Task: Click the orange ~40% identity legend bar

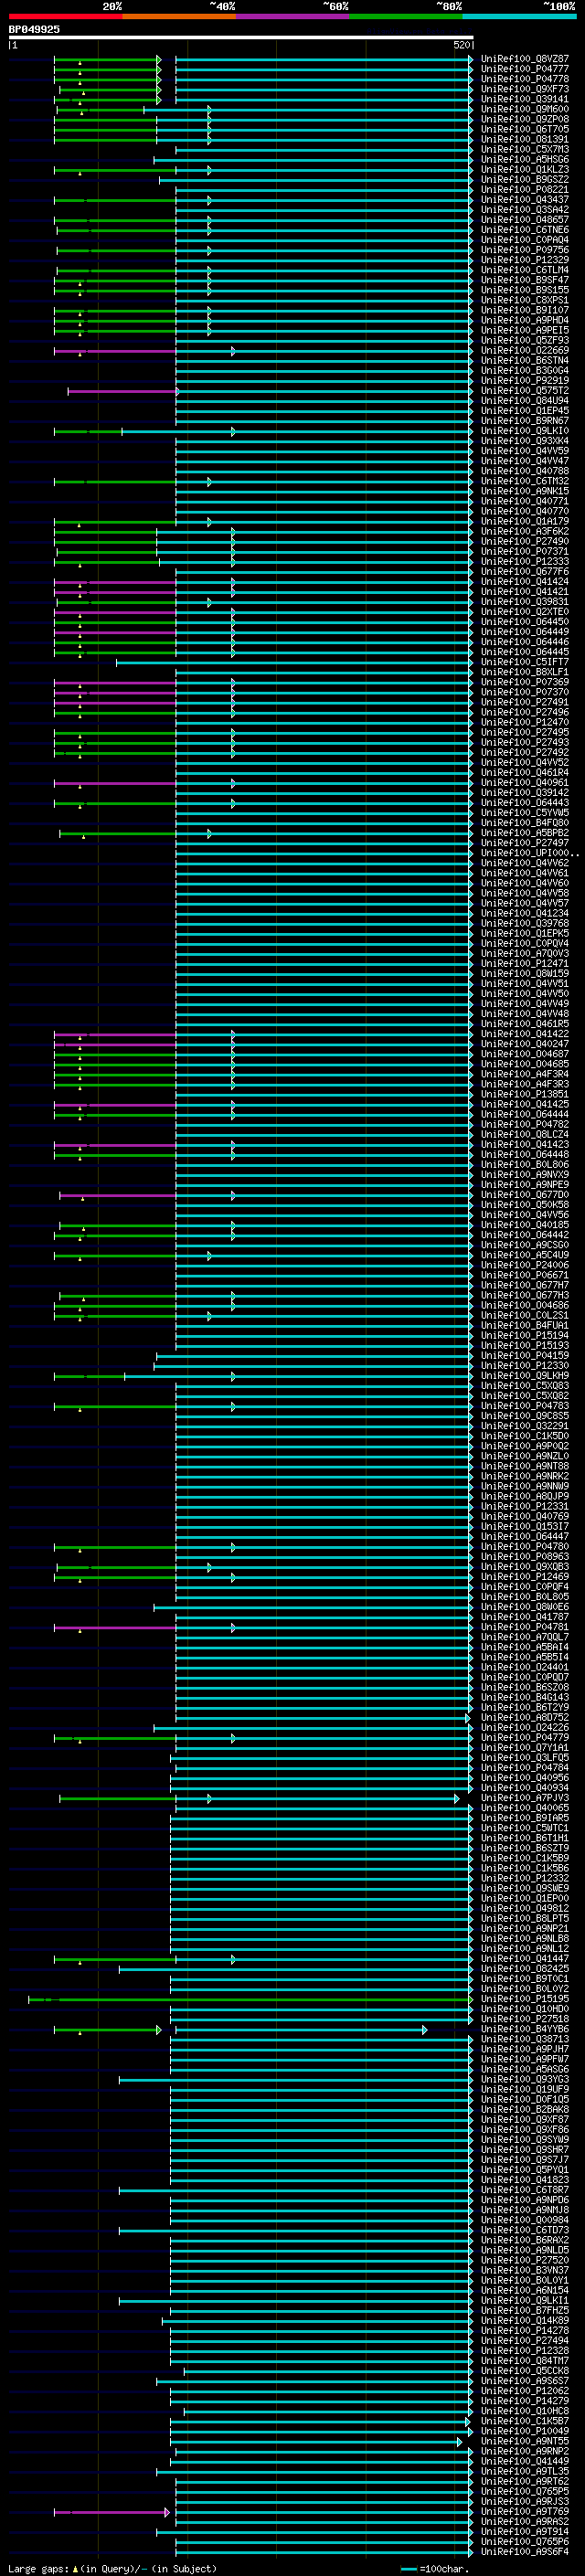Action: click(x=179, y=16)
